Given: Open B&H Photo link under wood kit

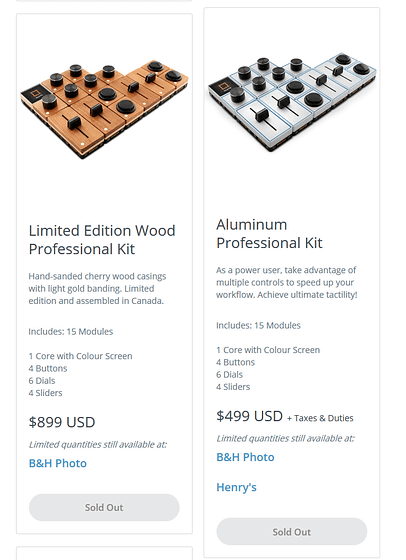Looking at the screenshot, I should point(58,463).
